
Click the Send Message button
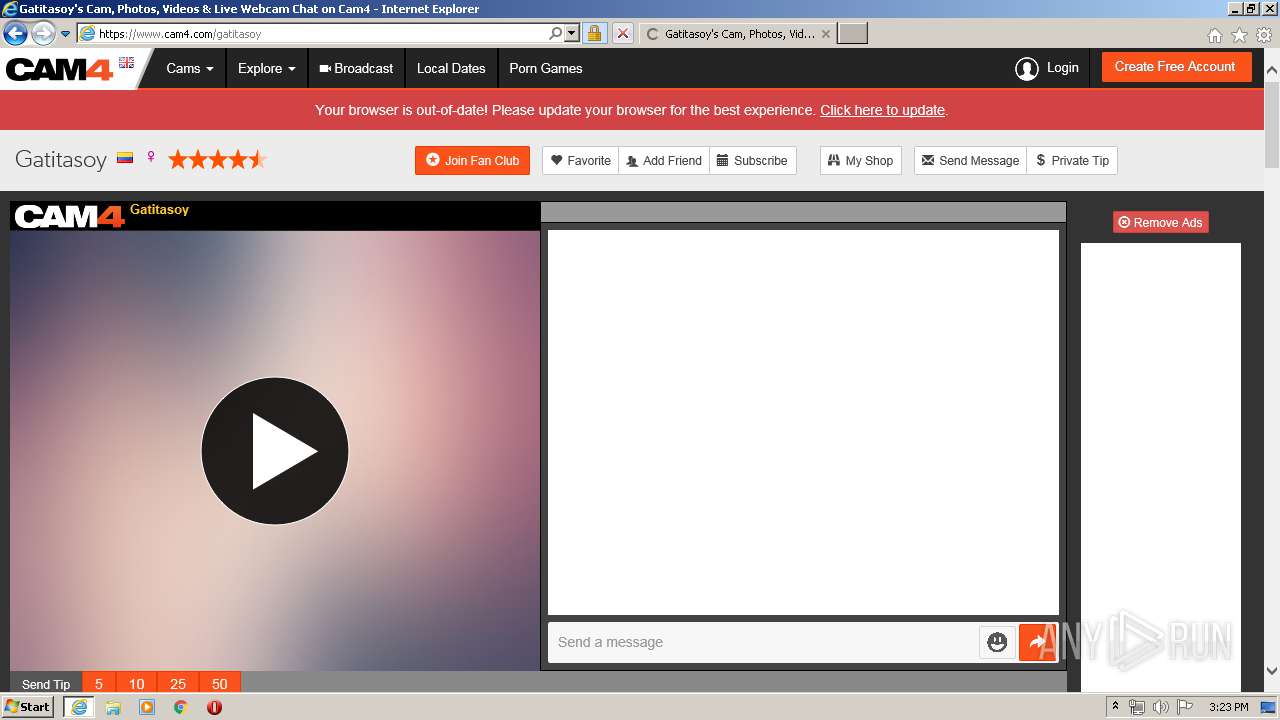pos(970,160)
